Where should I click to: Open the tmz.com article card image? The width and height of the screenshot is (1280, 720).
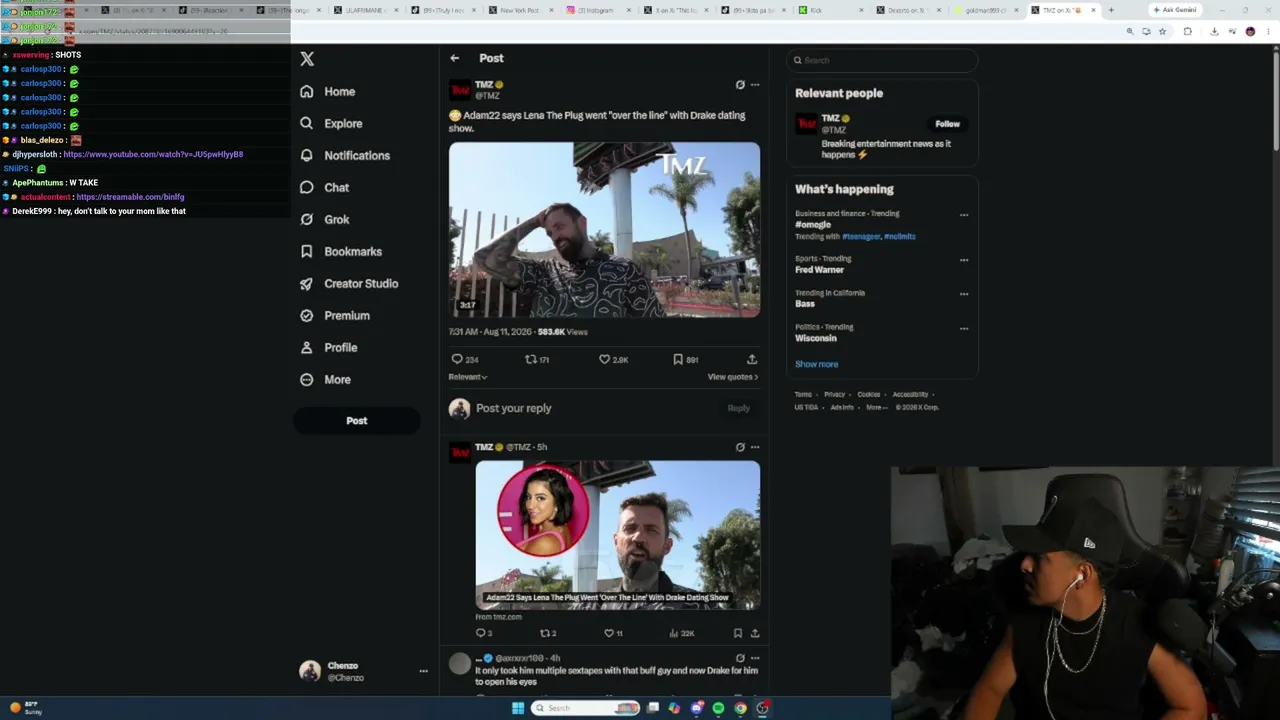point(617,535)
